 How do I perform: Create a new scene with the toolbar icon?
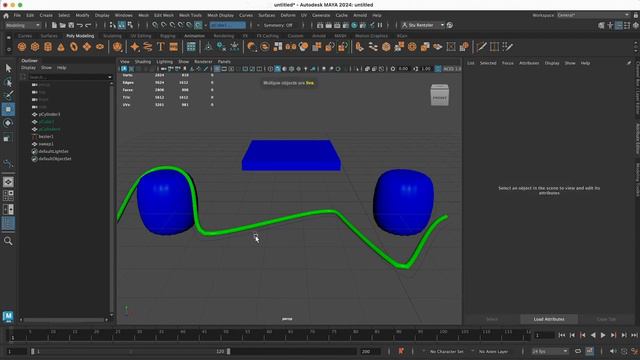[54, 25]
